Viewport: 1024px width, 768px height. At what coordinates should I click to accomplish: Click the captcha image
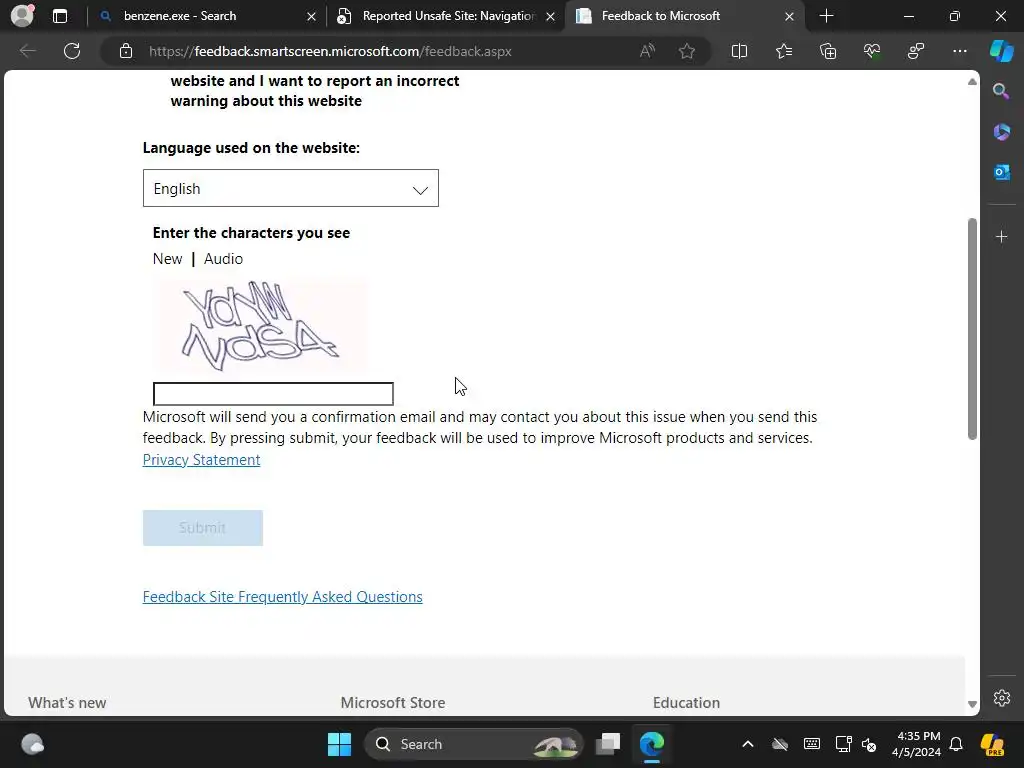pyautogui.click(x=260, y=325)
